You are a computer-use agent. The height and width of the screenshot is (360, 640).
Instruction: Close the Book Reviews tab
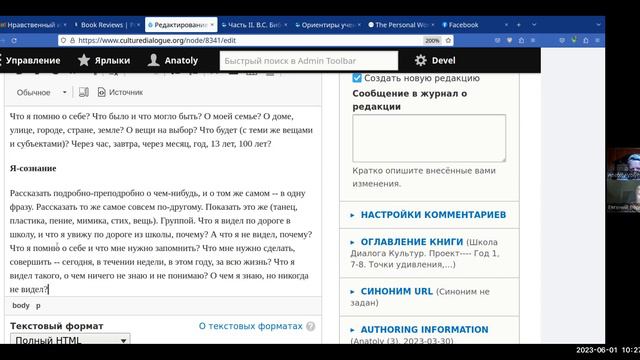coord(138,25)
